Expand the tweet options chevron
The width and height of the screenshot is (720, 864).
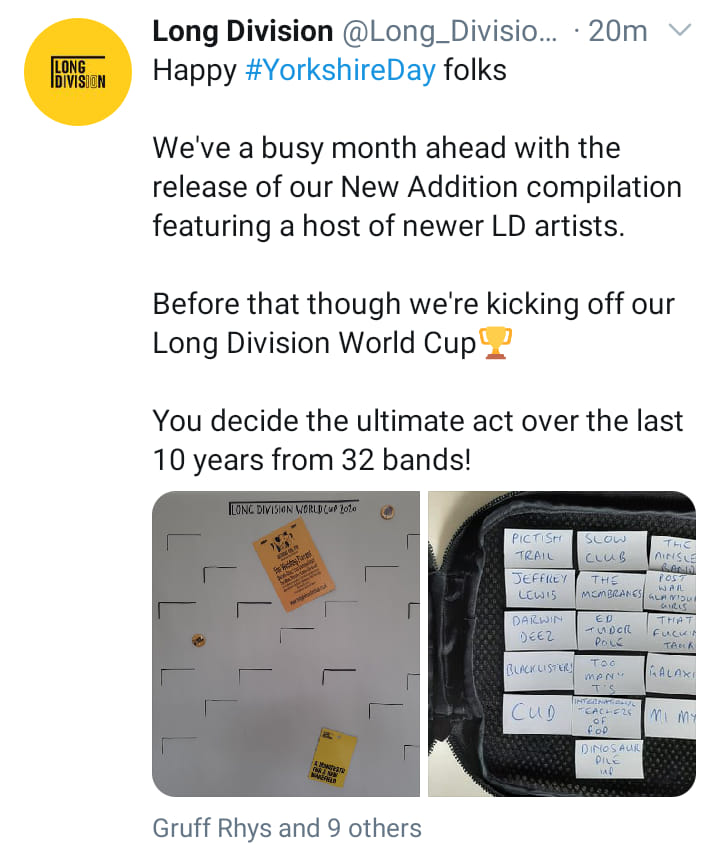tap(679, 31)
